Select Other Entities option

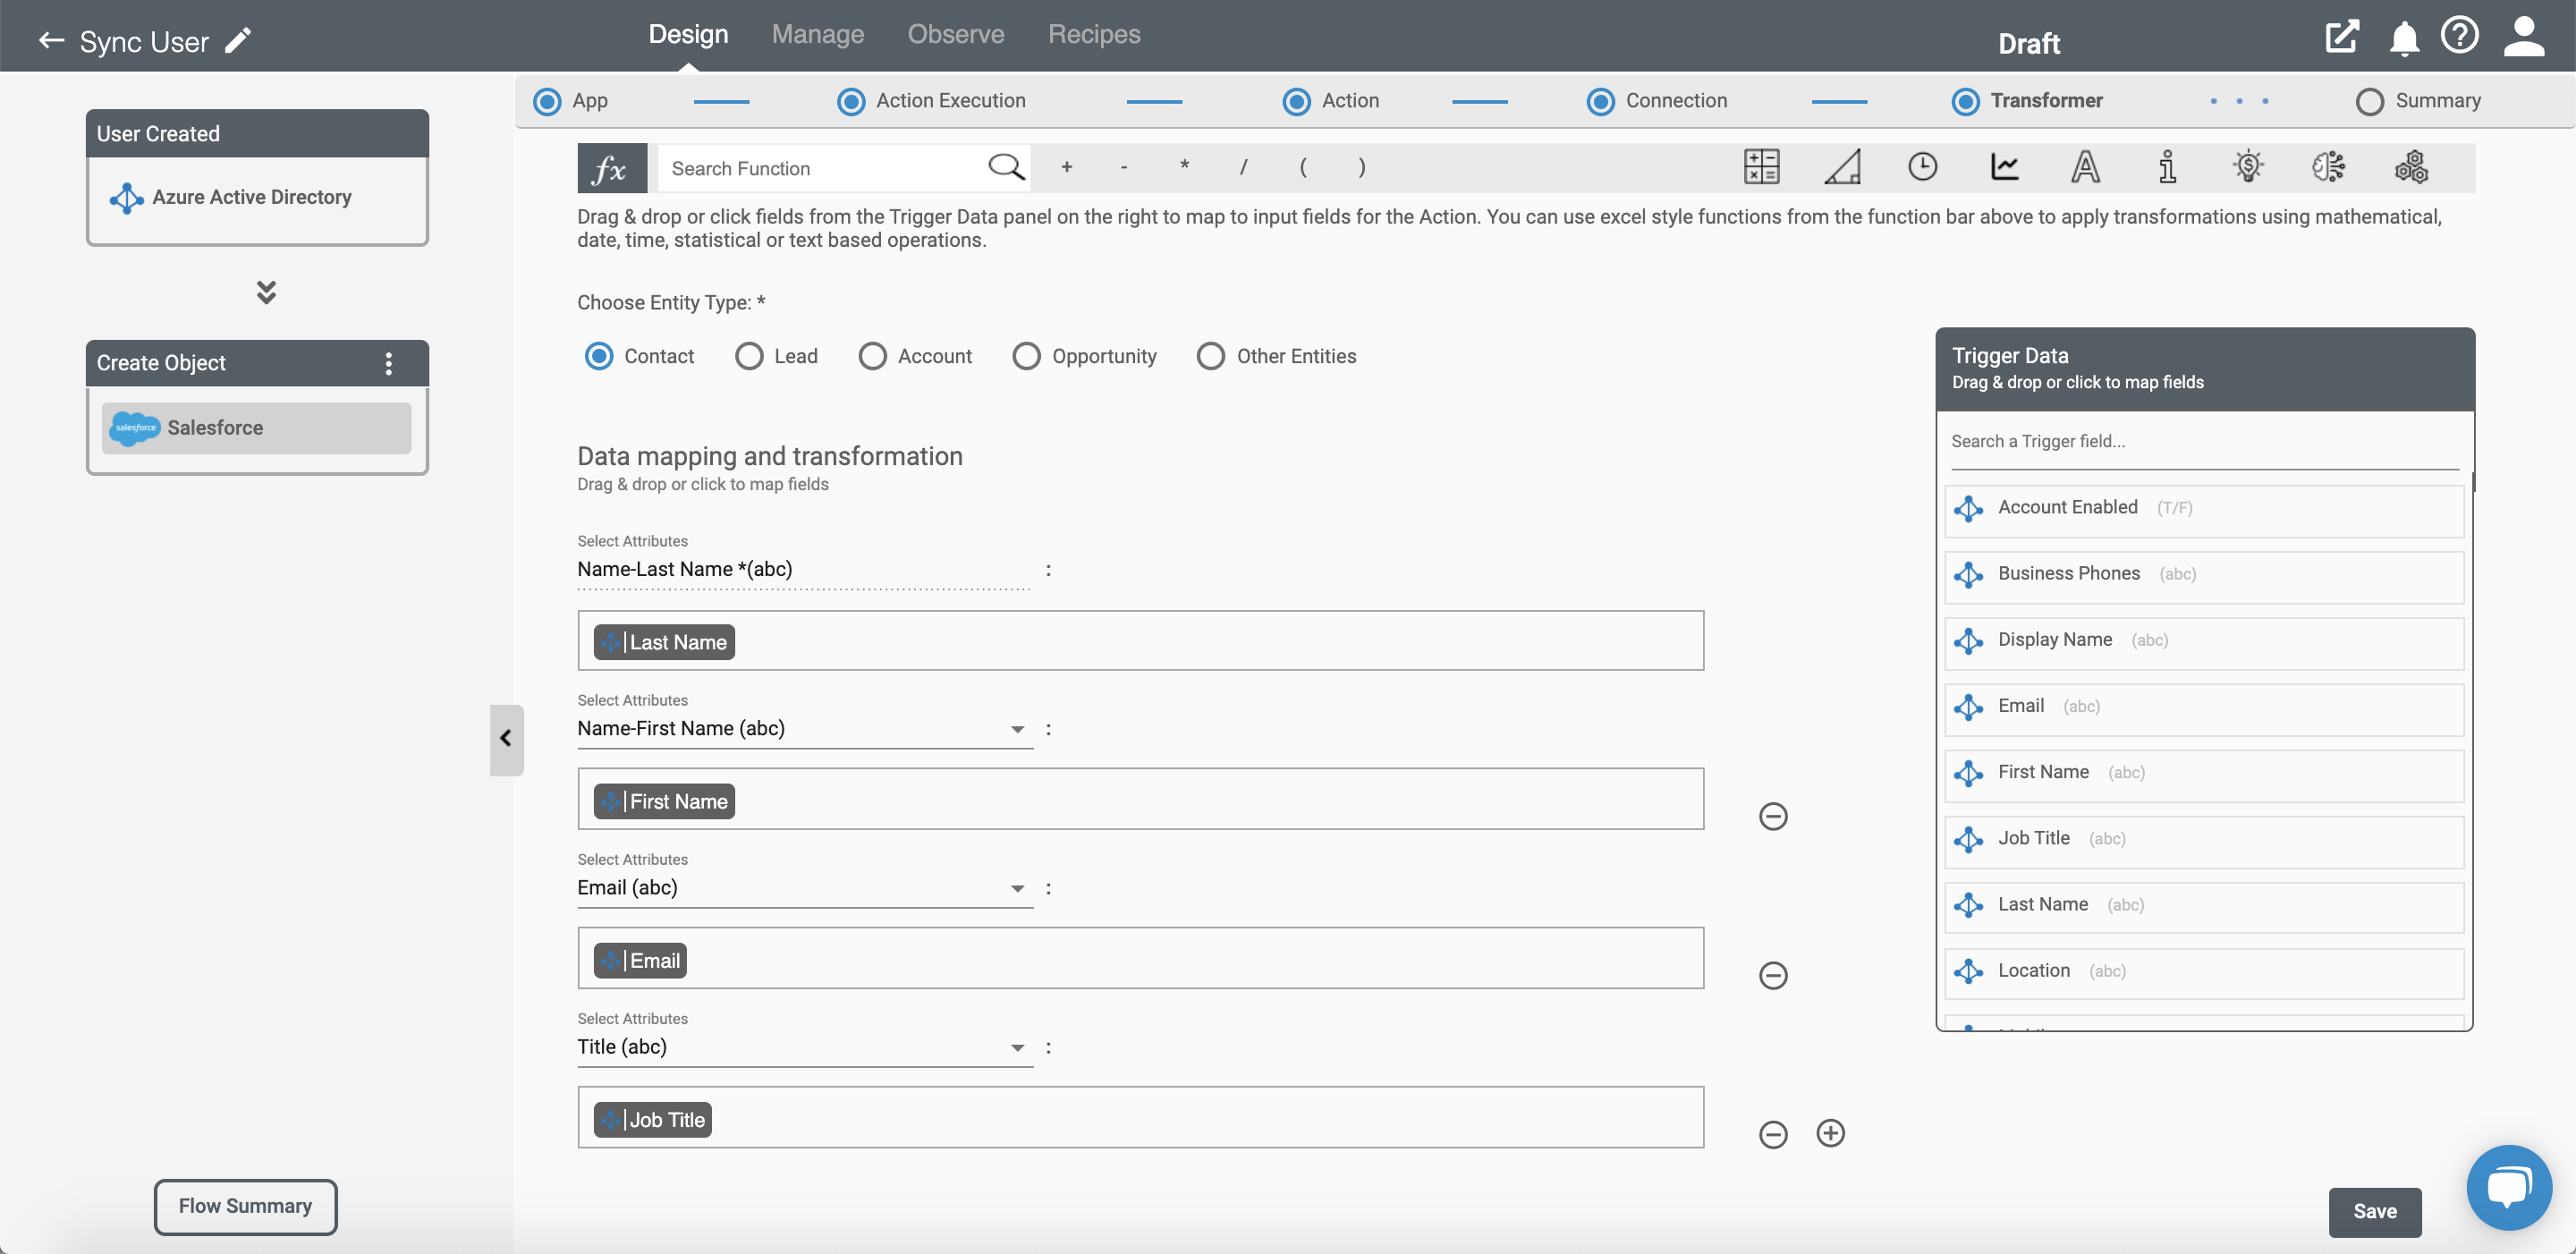tap(1211, 357)
